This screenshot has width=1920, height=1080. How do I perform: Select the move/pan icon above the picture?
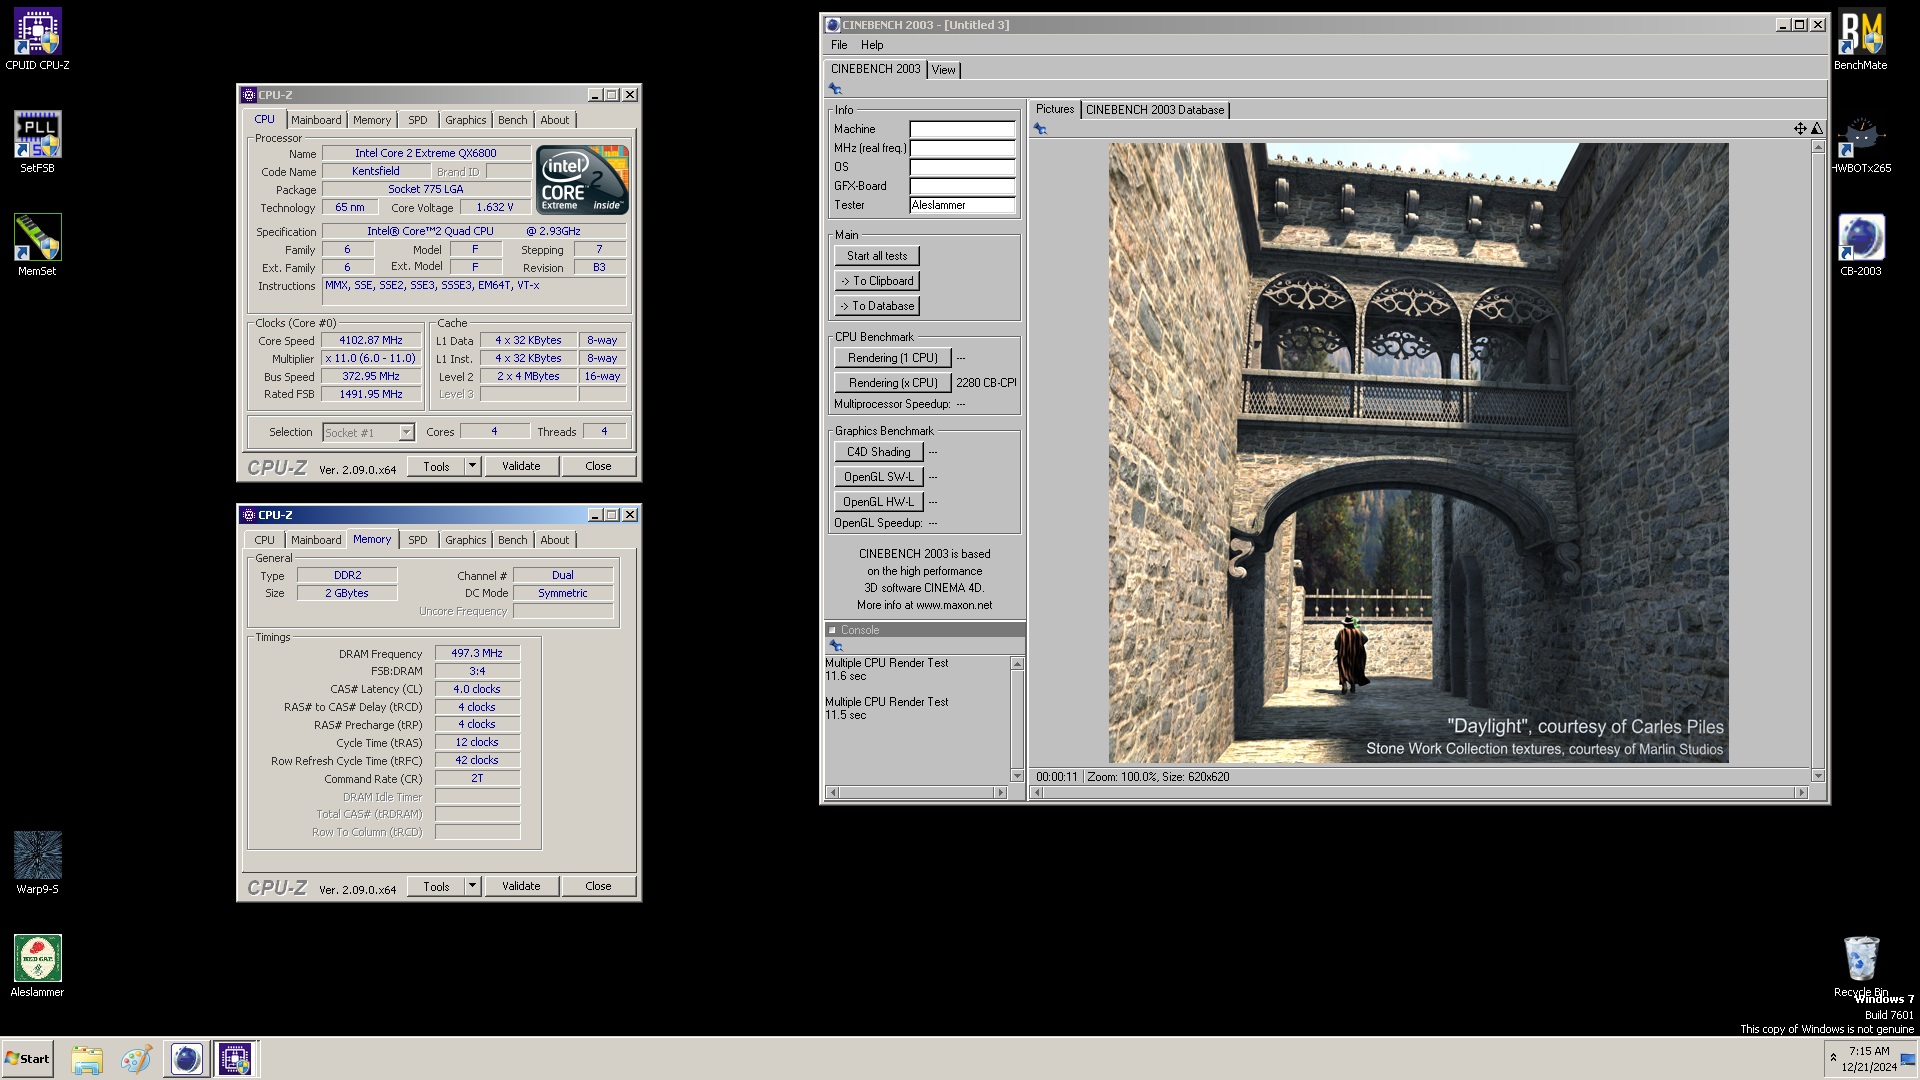click(1800, 128)
